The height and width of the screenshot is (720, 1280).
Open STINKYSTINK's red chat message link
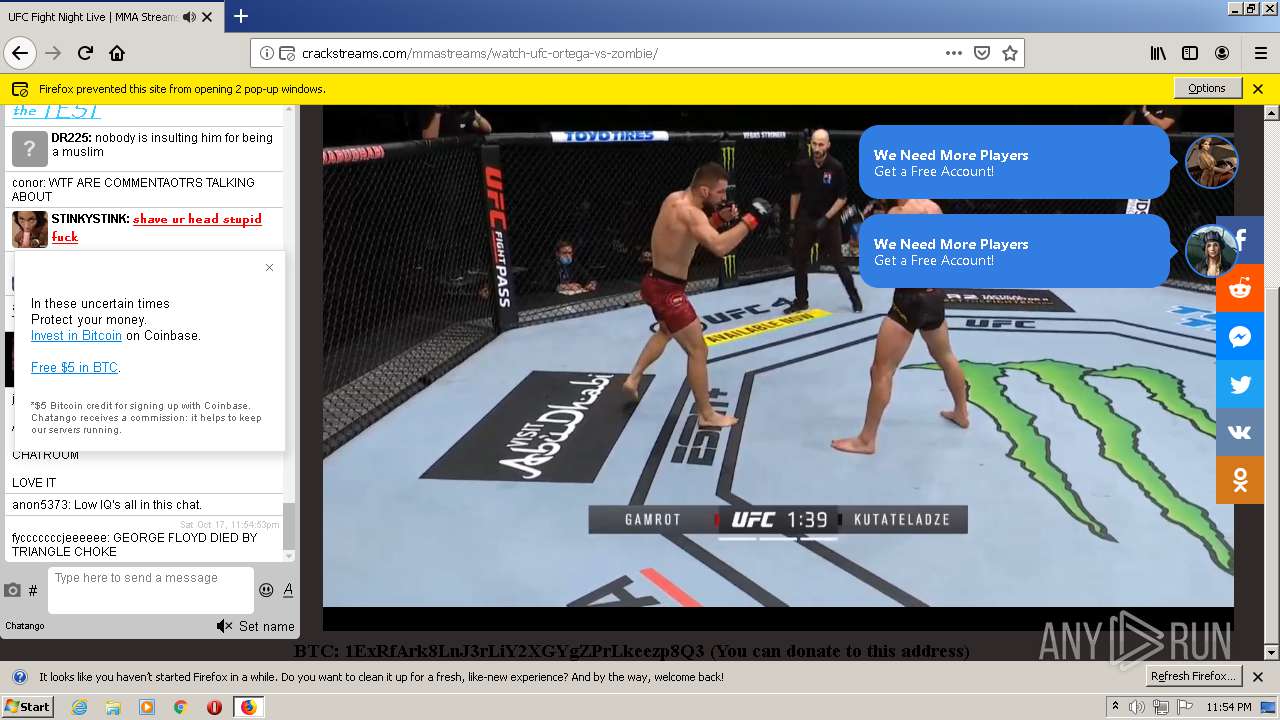pos(157,228)
